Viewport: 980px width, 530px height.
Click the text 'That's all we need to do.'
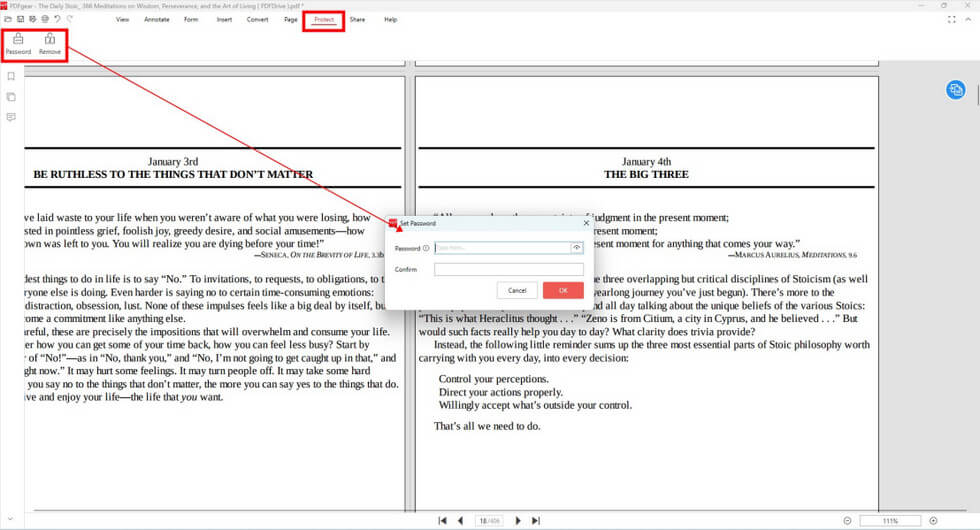point(488,426)
